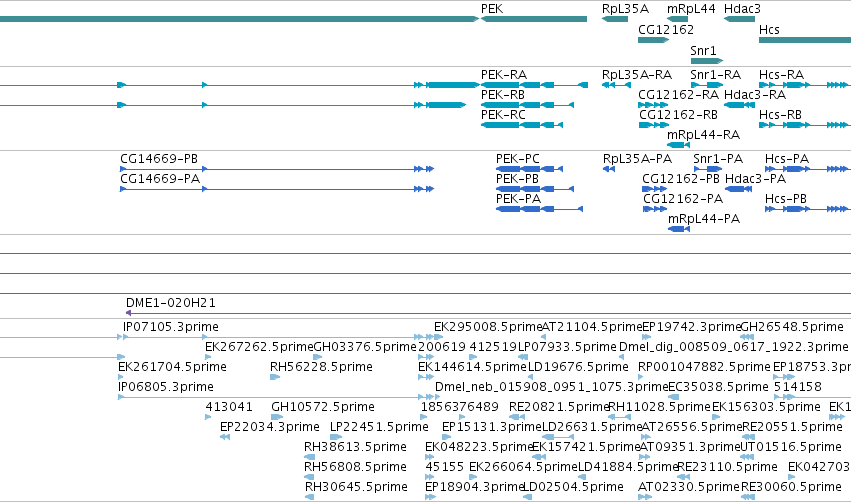Click protein Snr1-PA
The width and height of the screenshot is (851, 502).
pyautogui.click(x=708, y=169)
